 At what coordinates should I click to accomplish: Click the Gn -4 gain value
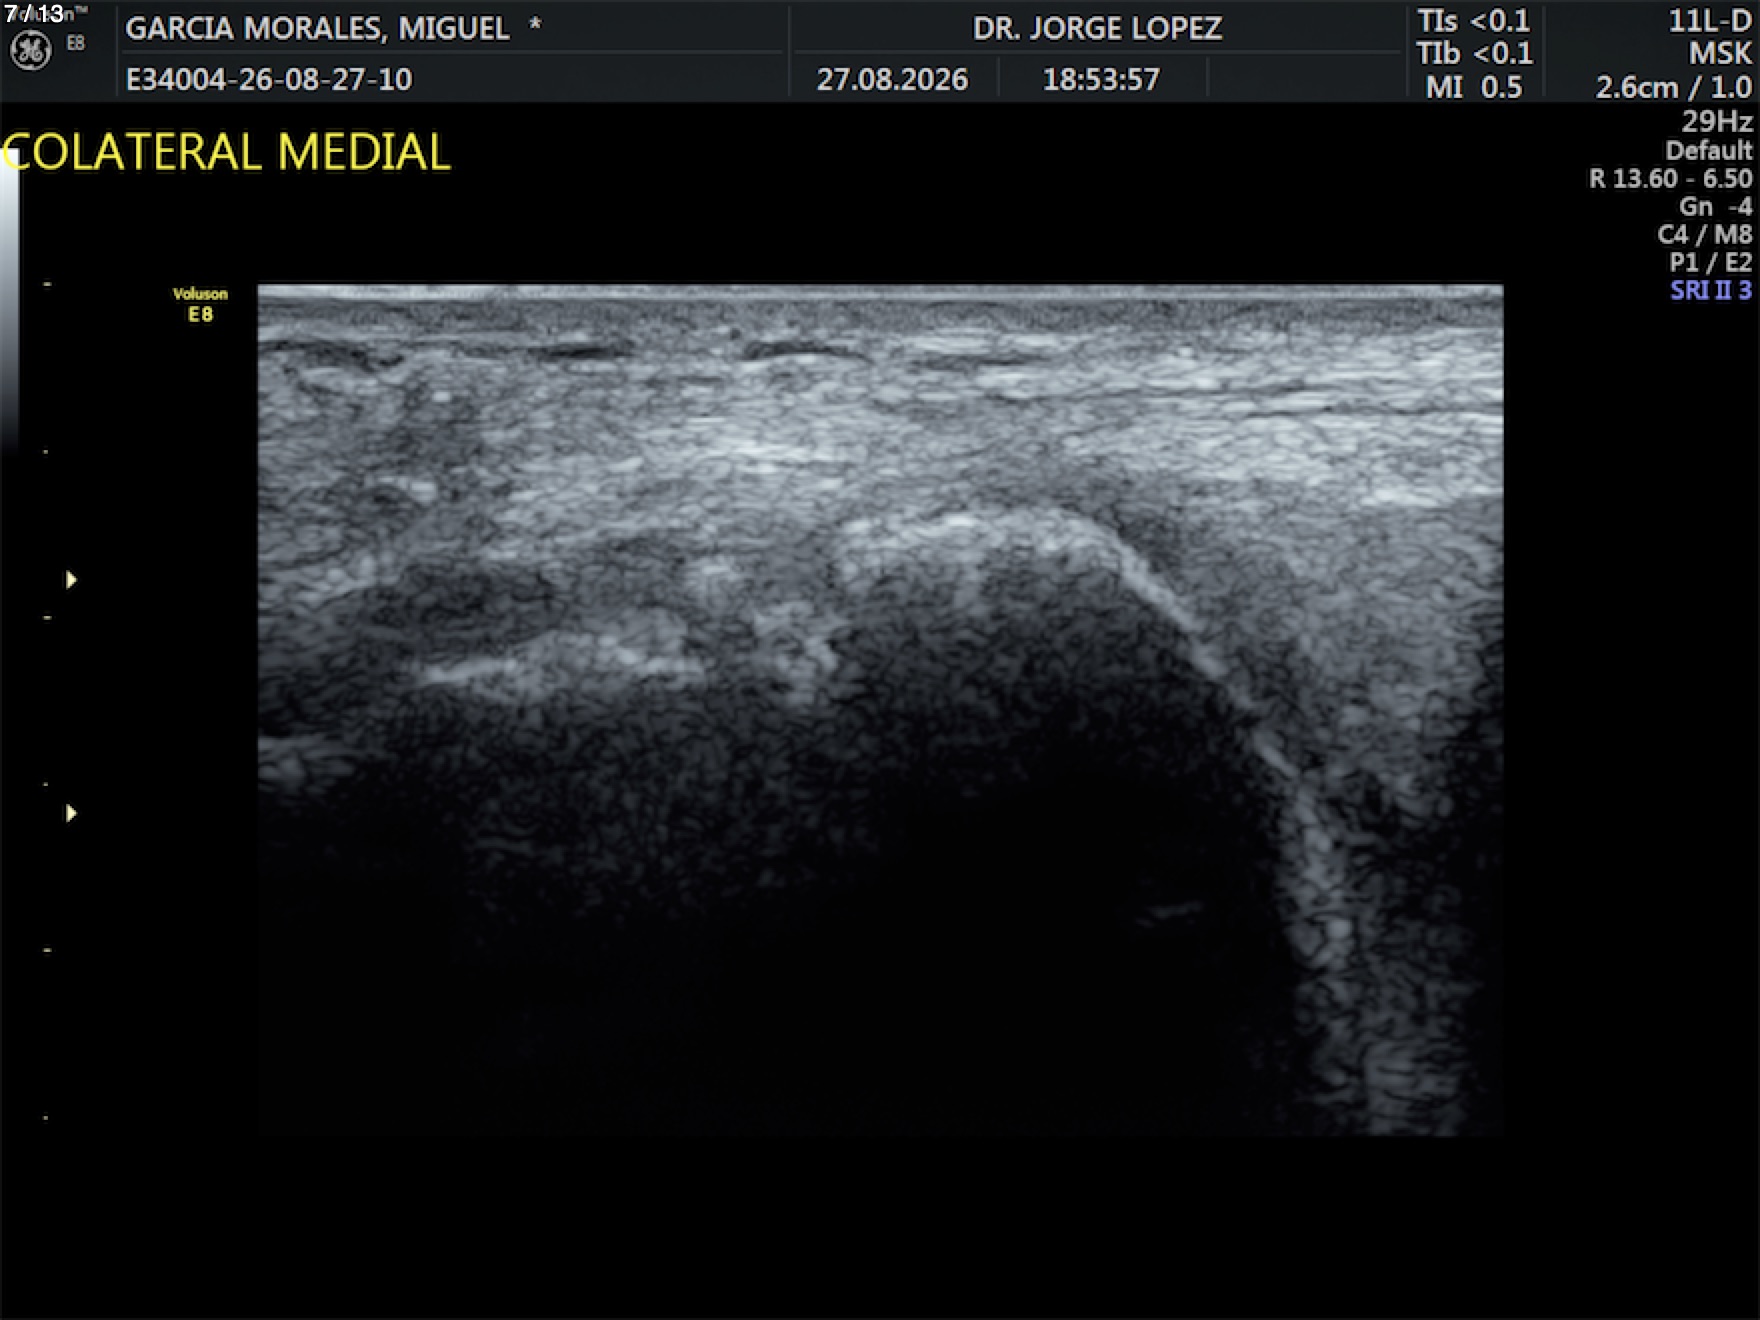click(x=1715, y=206)
